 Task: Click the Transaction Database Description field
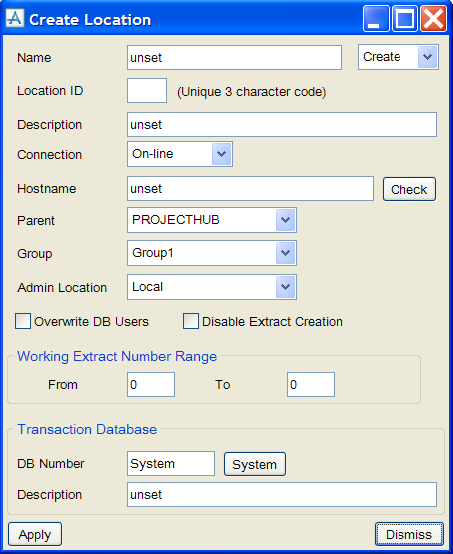(282, 495)
